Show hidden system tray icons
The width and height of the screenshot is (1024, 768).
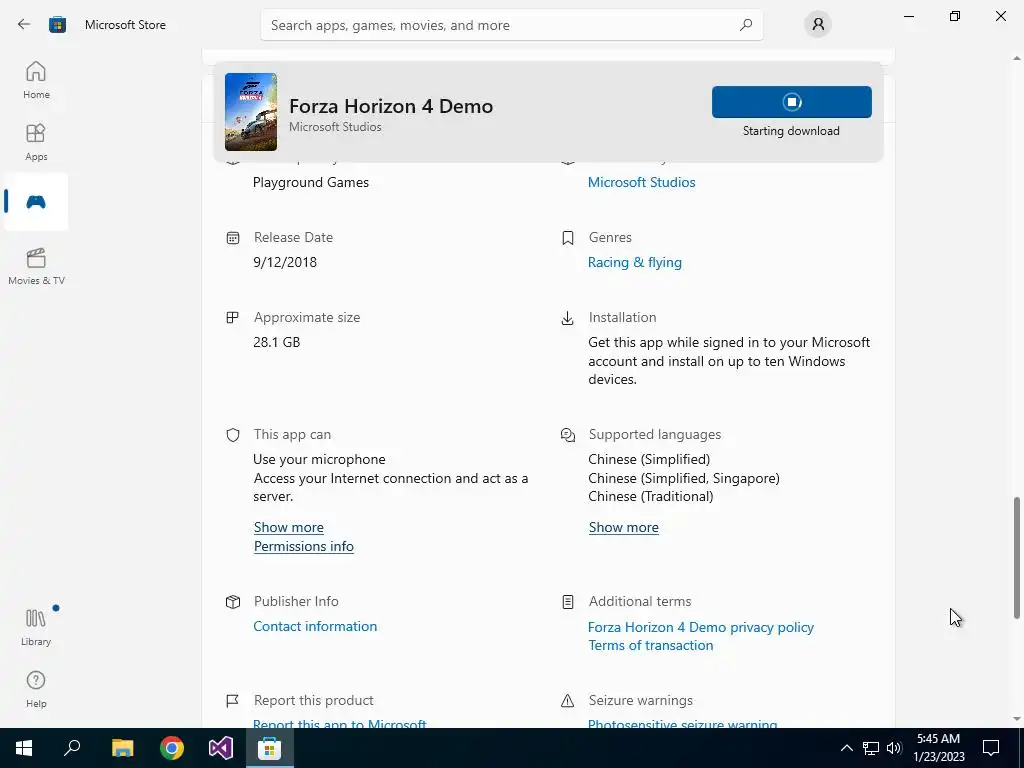click(x=846, y=748)
